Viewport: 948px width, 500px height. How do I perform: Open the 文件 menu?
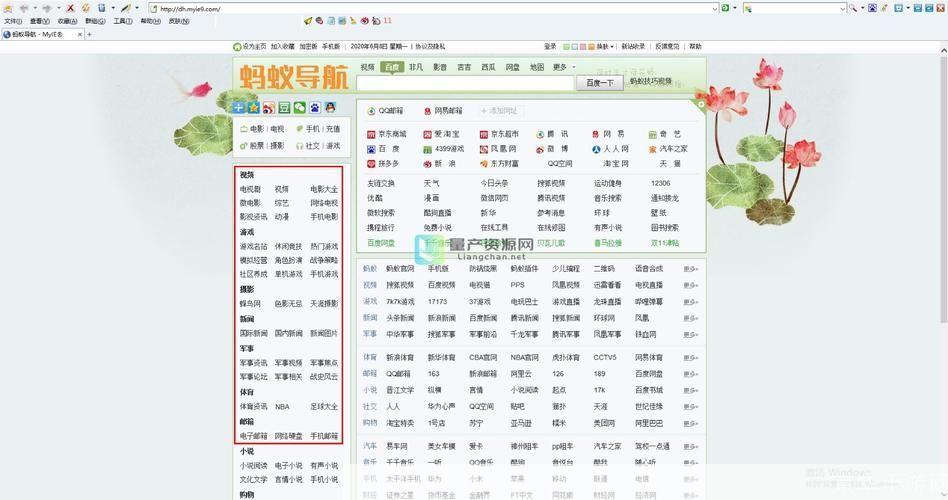click(x=13, y=21)
